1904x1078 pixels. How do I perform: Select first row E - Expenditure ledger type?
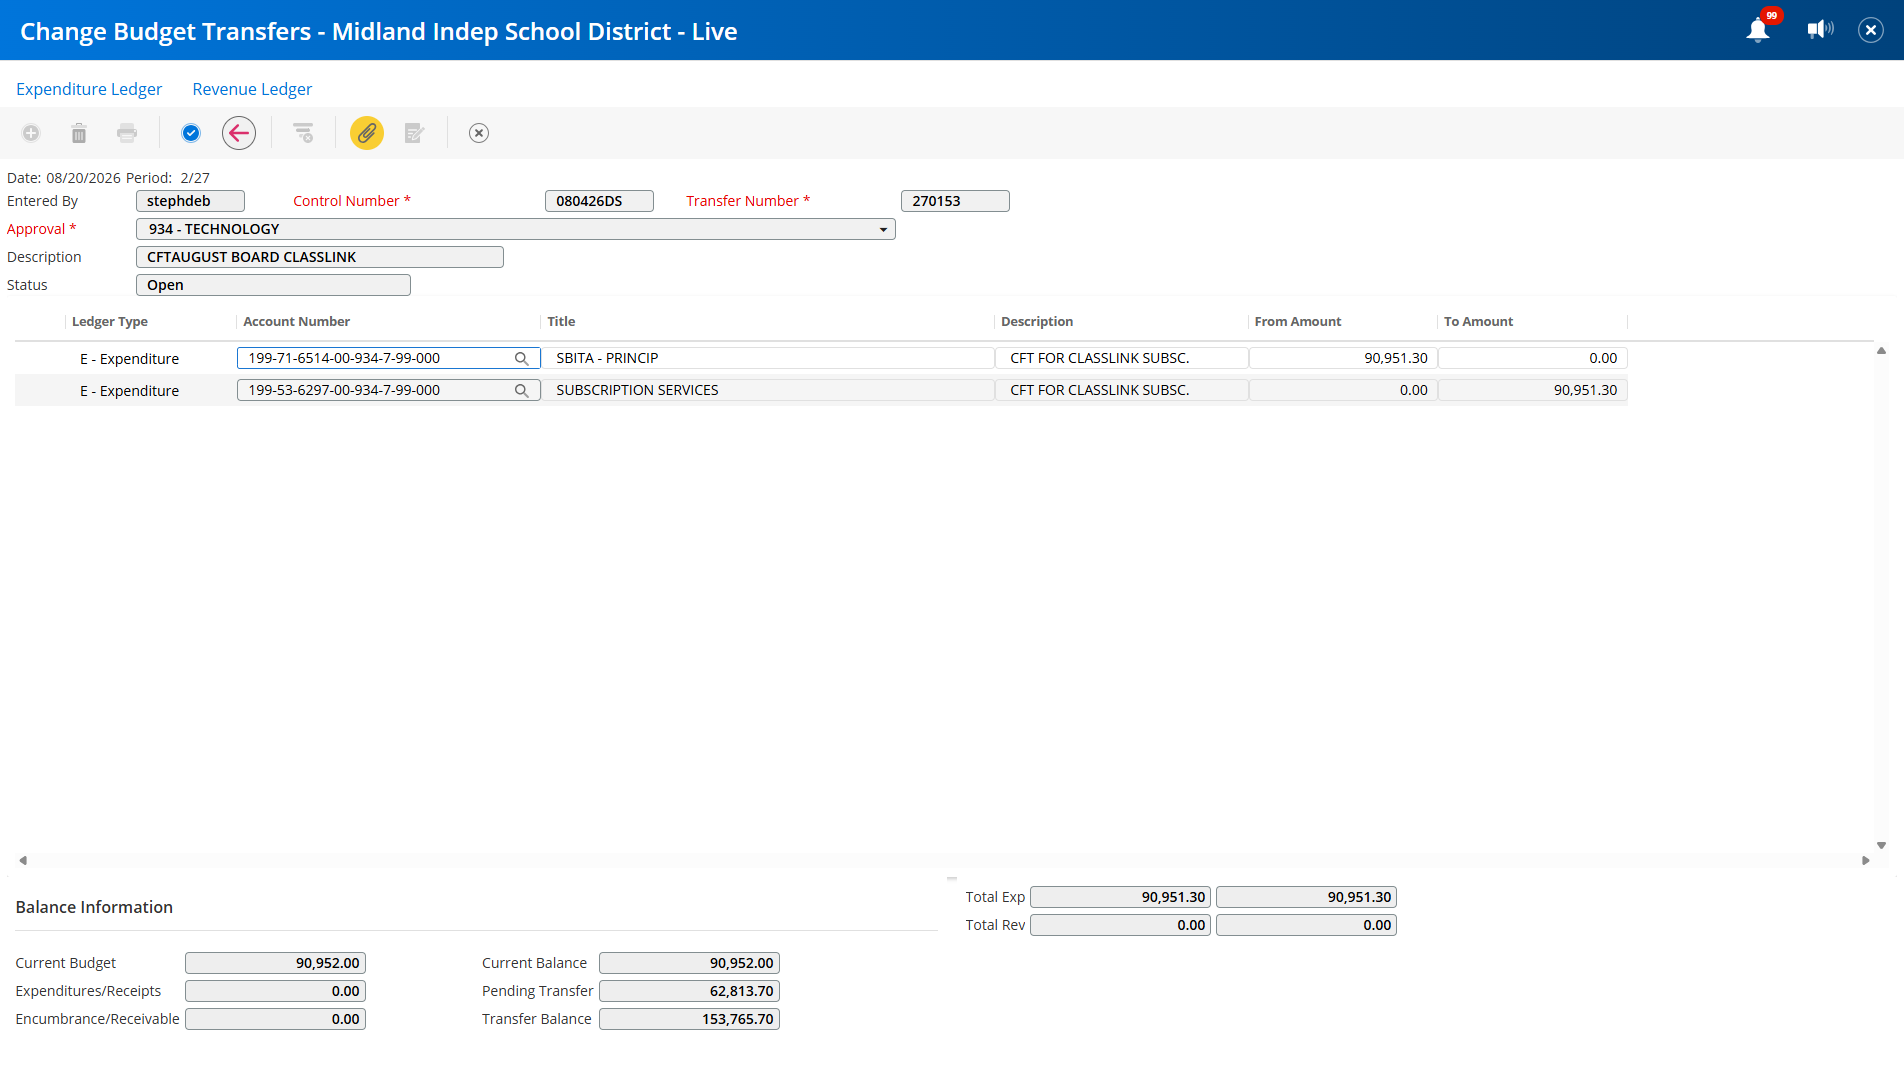(129, 359)
